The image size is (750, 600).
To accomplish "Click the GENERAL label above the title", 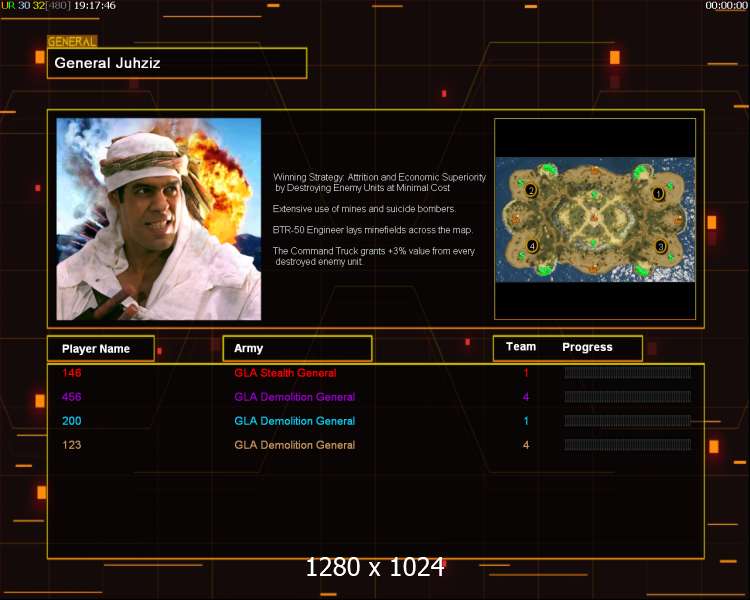I will [x=72, y=42].
